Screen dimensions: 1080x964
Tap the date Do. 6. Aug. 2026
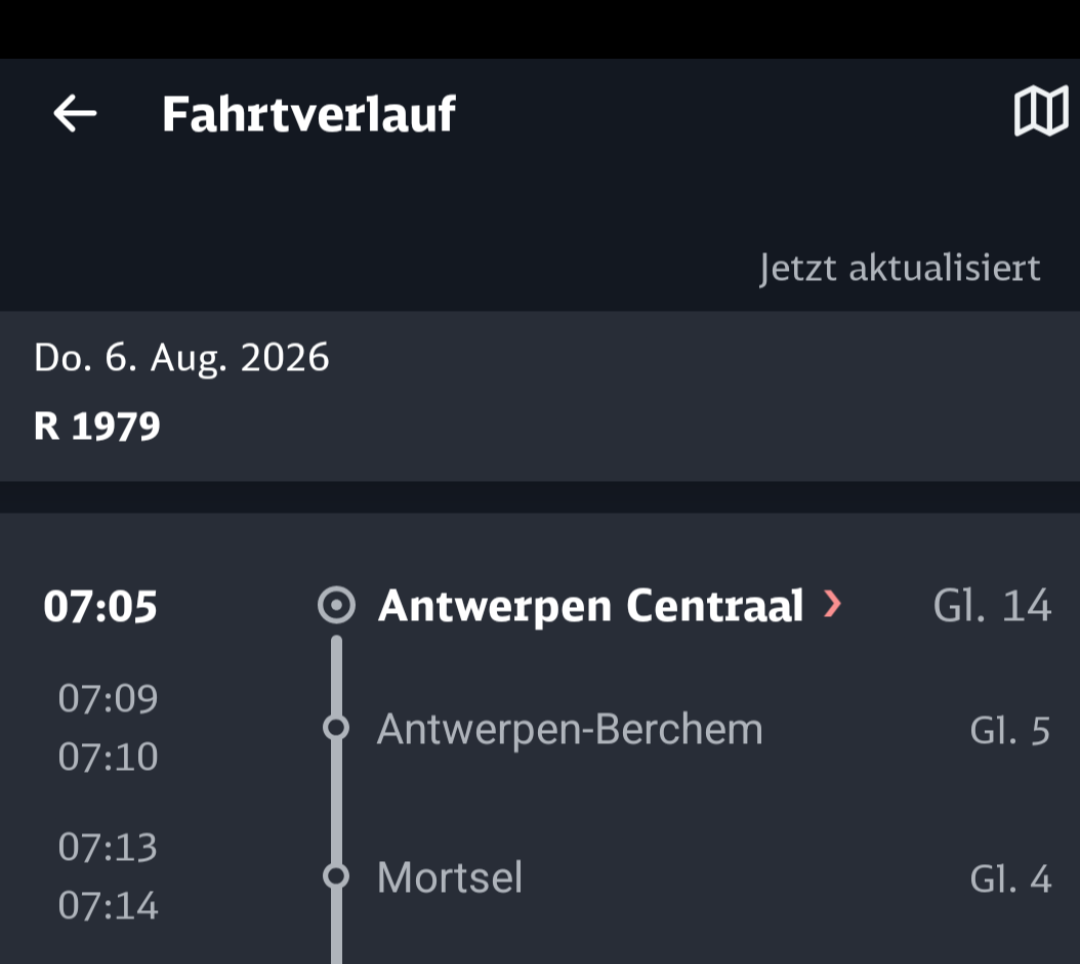[182, 358]
